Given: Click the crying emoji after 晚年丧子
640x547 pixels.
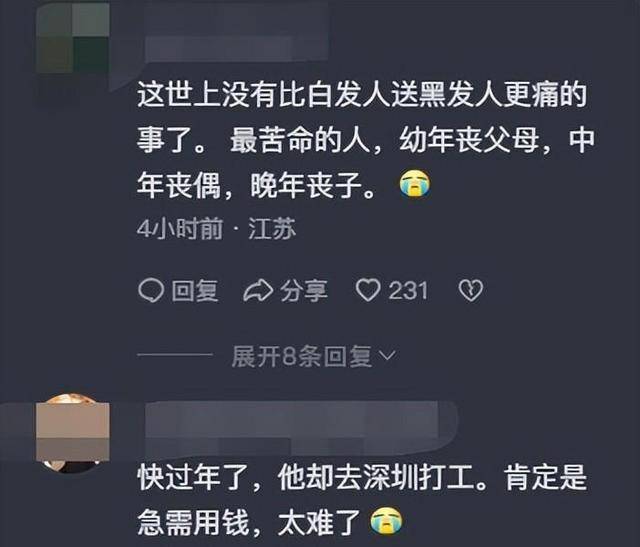Looking at the screenshot, I should click(x=414, y=185).
